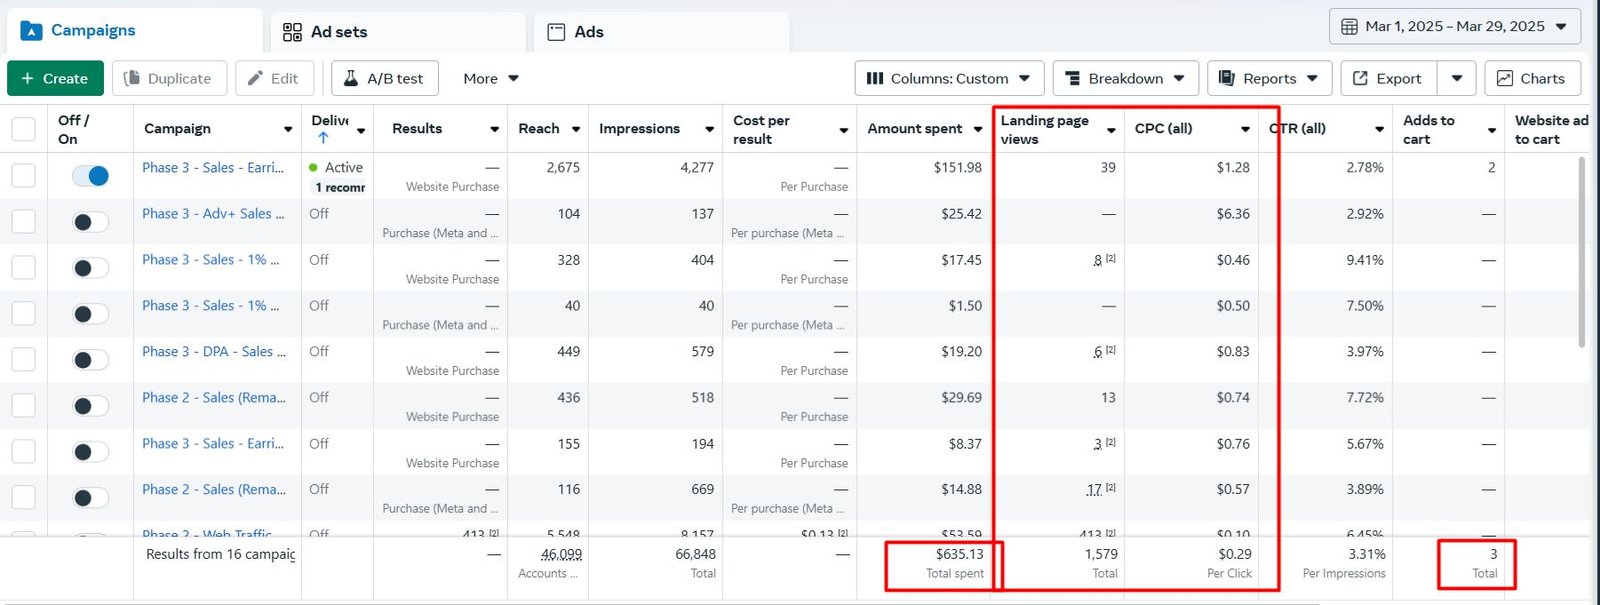
Task: Check the select-all campaigns header checkbox
Action: point(23,129)
